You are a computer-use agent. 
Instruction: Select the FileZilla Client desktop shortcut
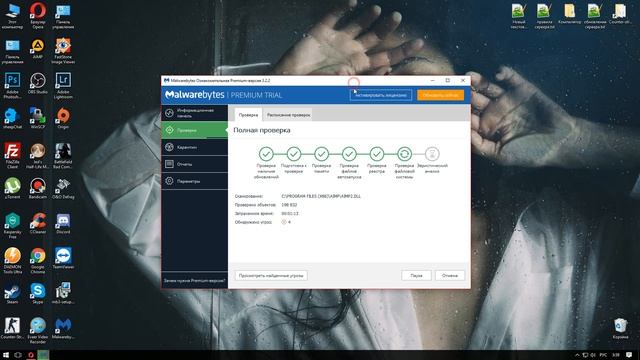12,156
